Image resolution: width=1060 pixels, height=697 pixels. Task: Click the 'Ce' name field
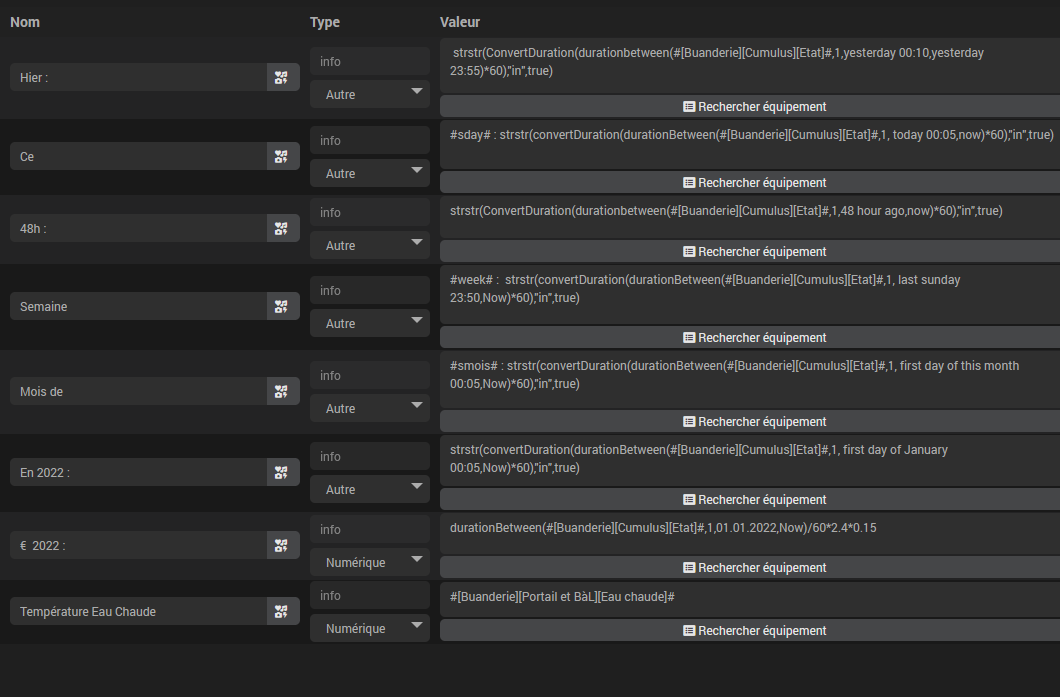[139, 157]
